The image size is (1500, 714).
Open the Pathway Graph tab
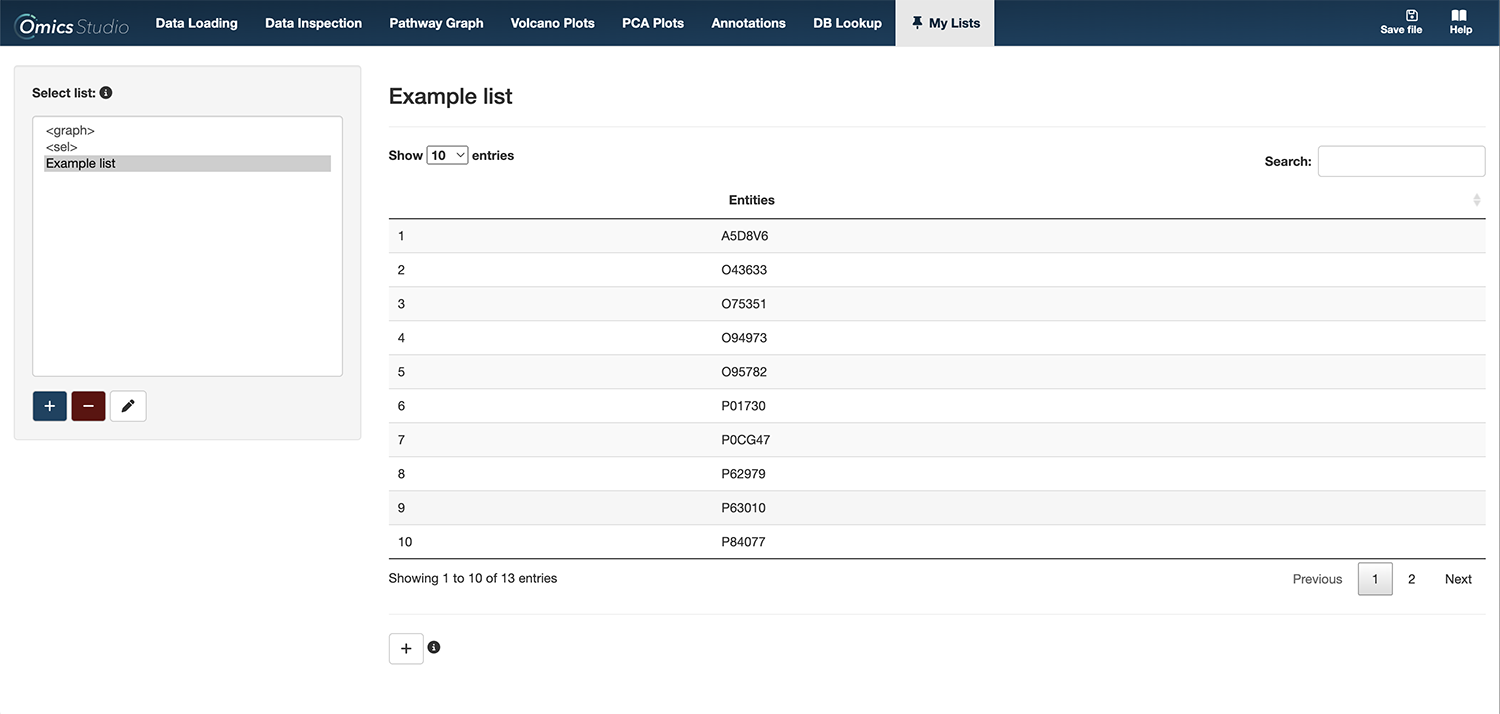click(x=436, y=23)
